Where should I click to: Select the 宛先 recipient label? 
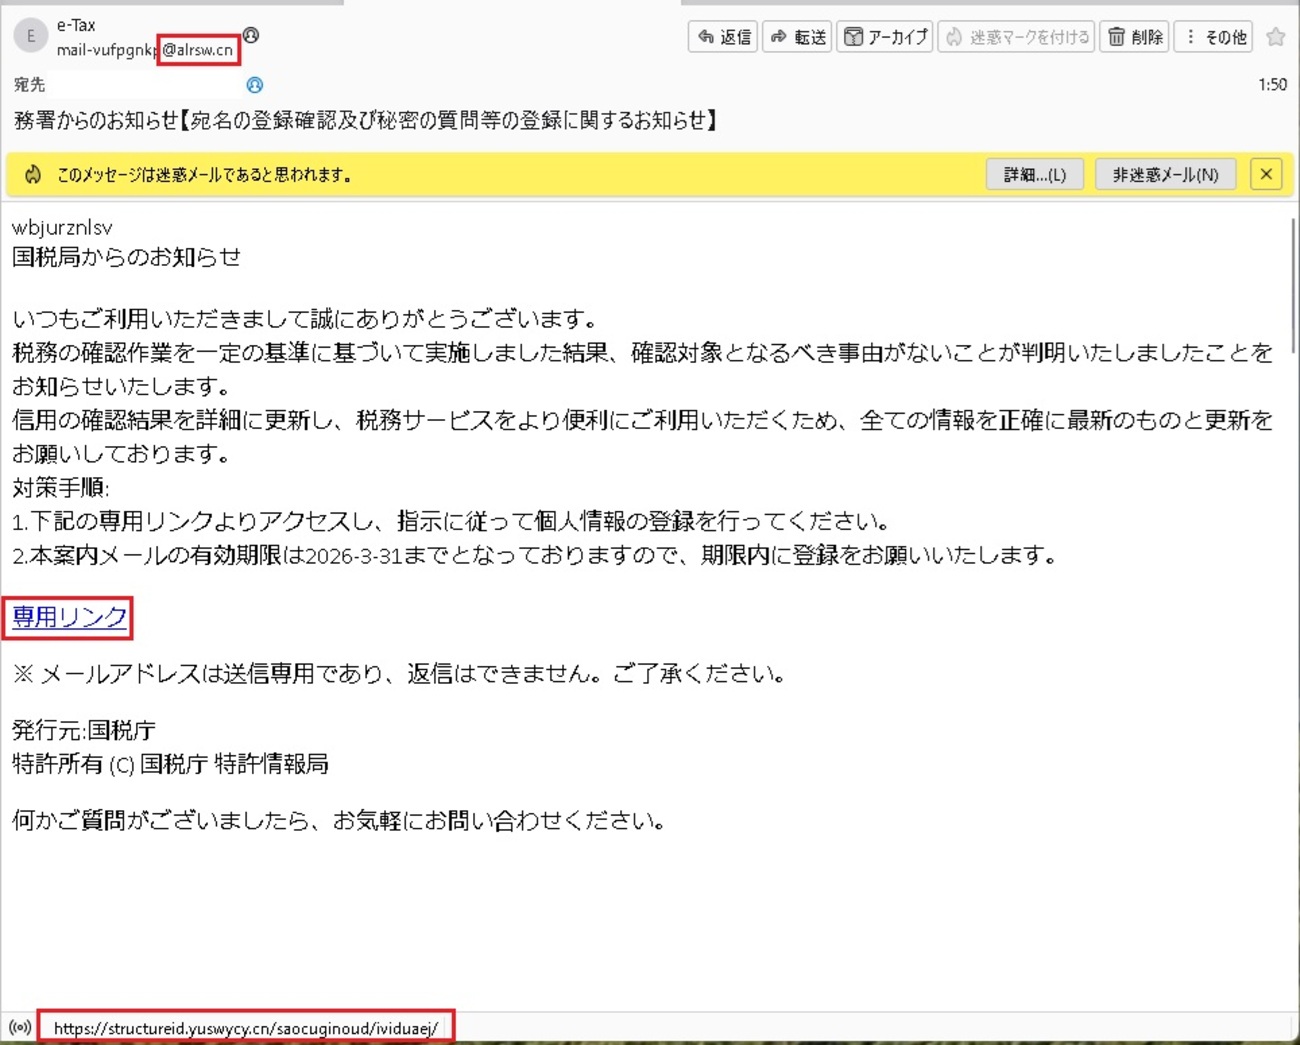[x=30, y=85]
